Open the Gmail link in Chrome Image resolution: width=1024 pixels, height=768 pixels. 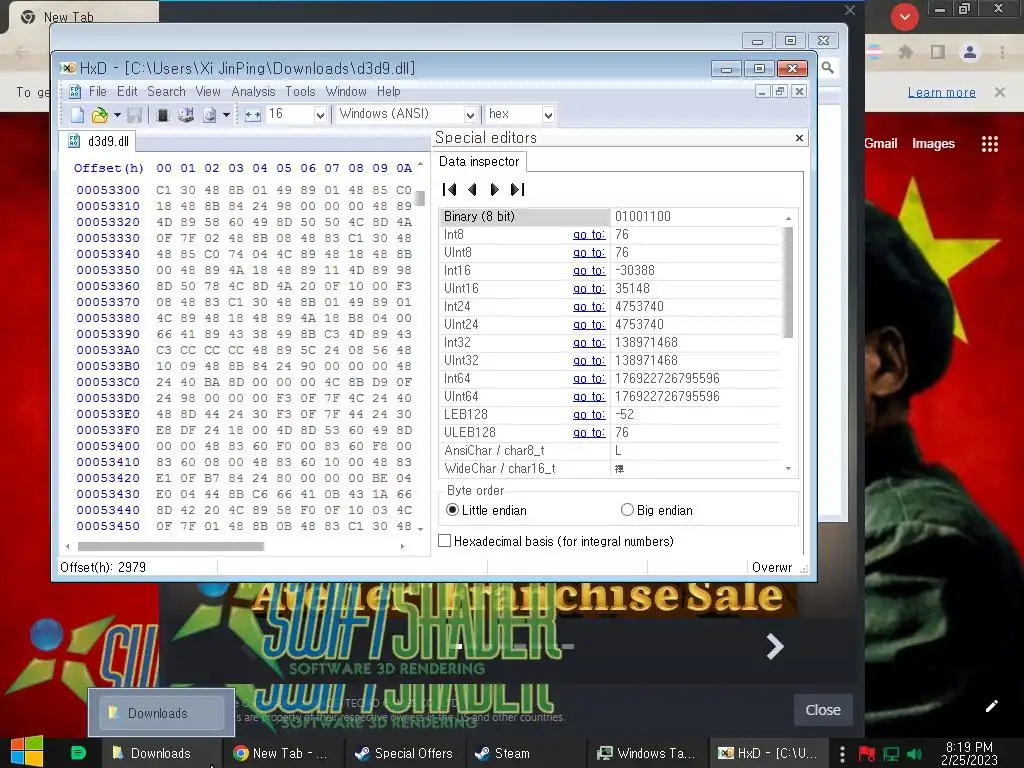coord(881,143)
